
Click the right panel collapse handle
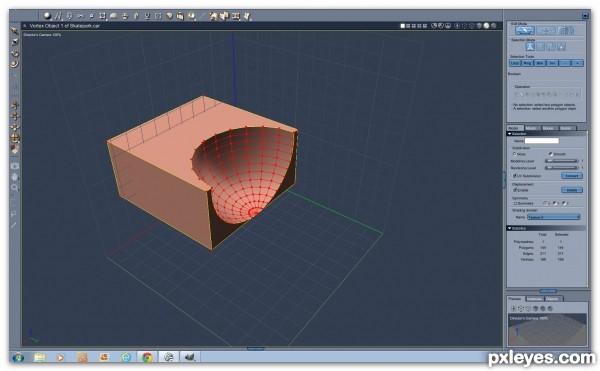[504, 180]
